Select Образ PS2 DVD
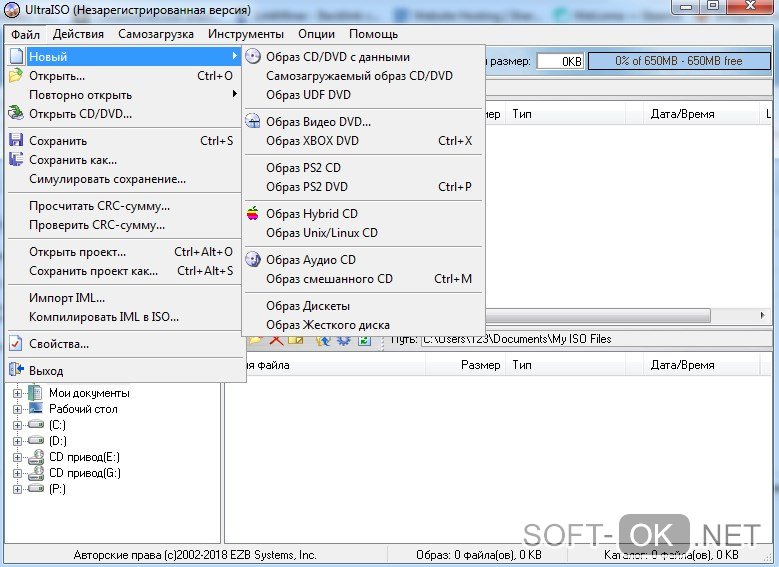Screen dimensions: 779x567 [x=363, y=187]
